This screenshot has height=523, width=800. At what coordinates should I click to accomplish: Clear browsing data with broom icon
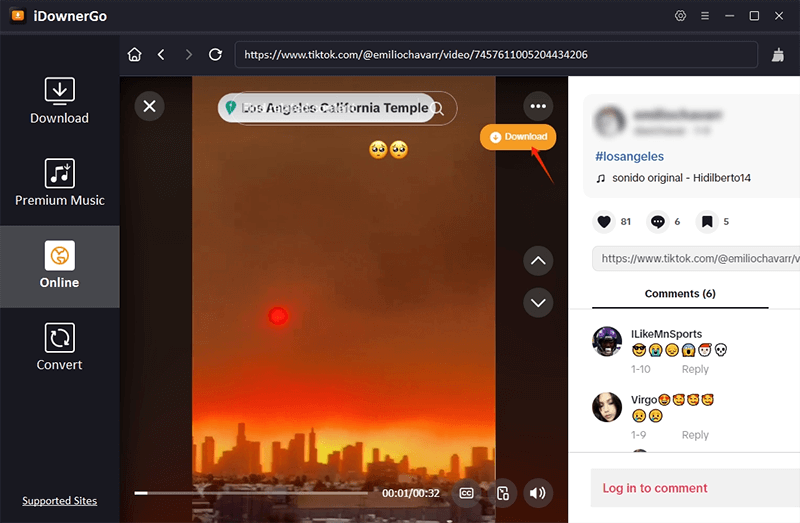pyautogui.click(x=778, y=55)
